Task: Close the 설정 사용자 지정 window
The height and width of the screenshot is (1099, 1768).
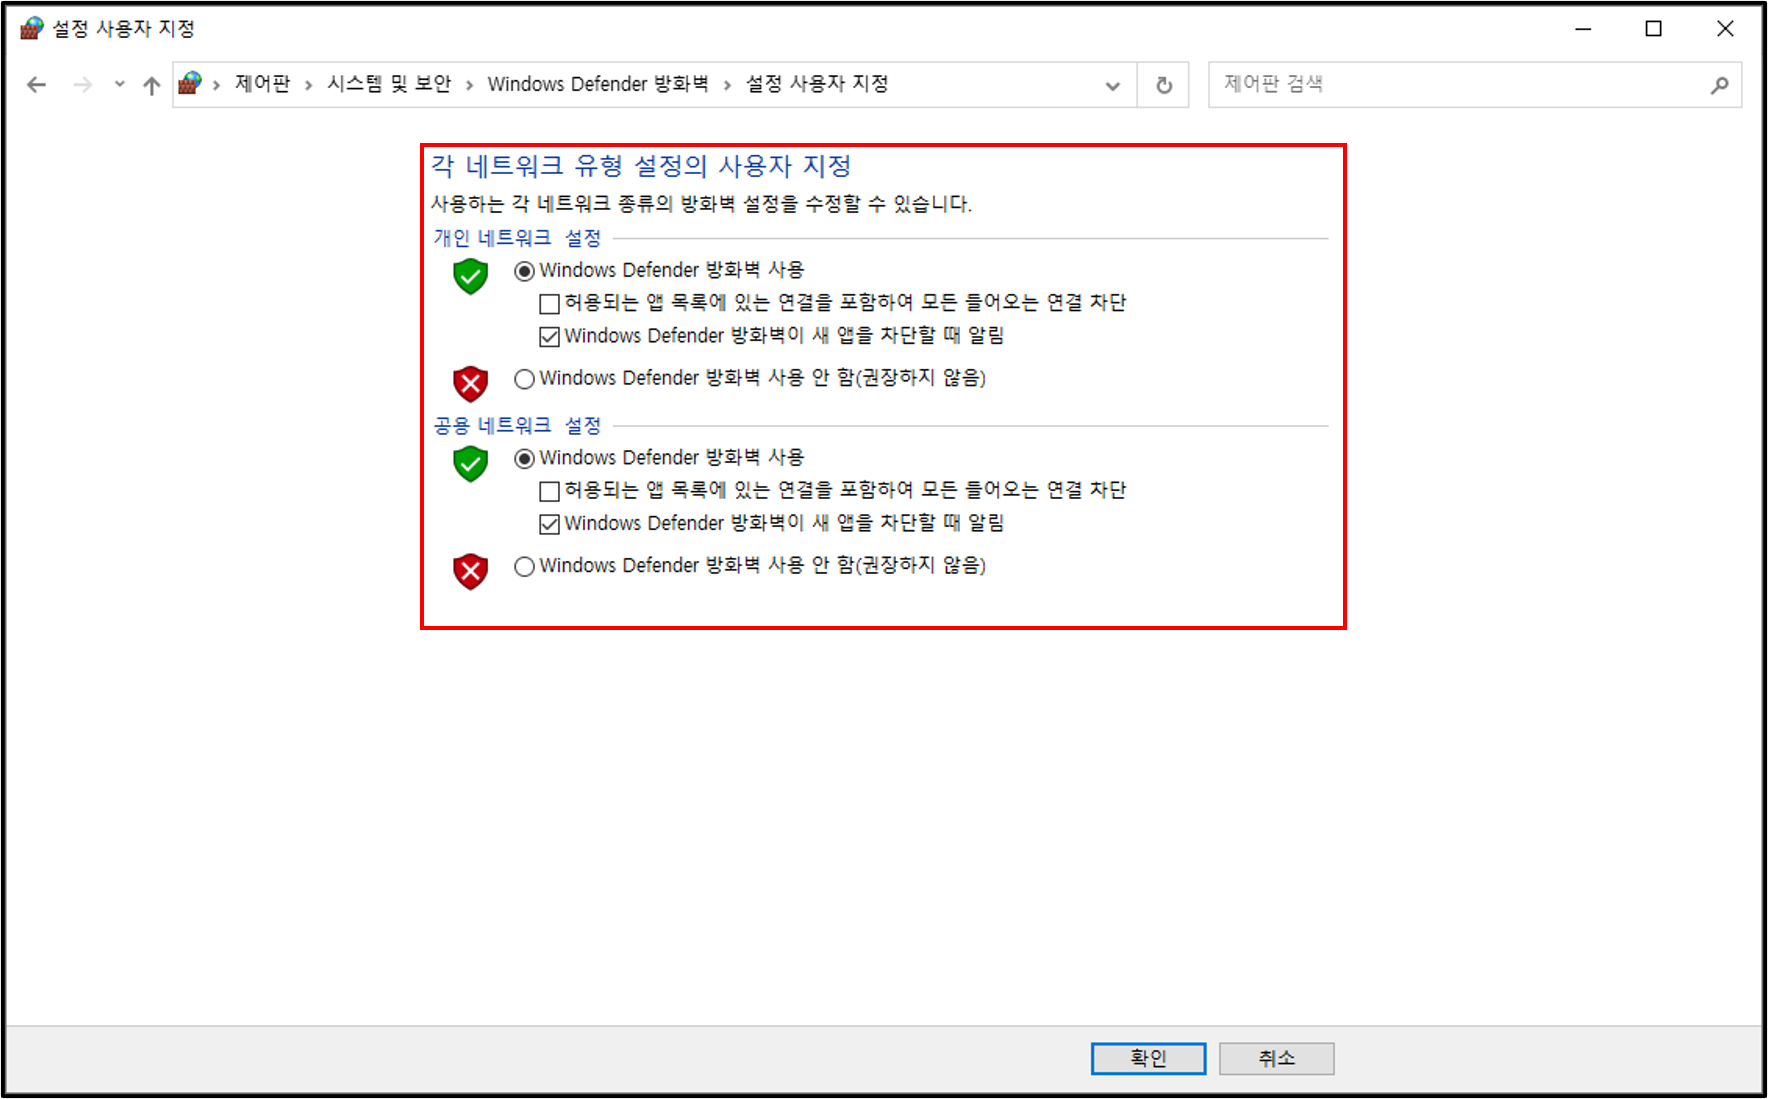Action: [1725, 29]
